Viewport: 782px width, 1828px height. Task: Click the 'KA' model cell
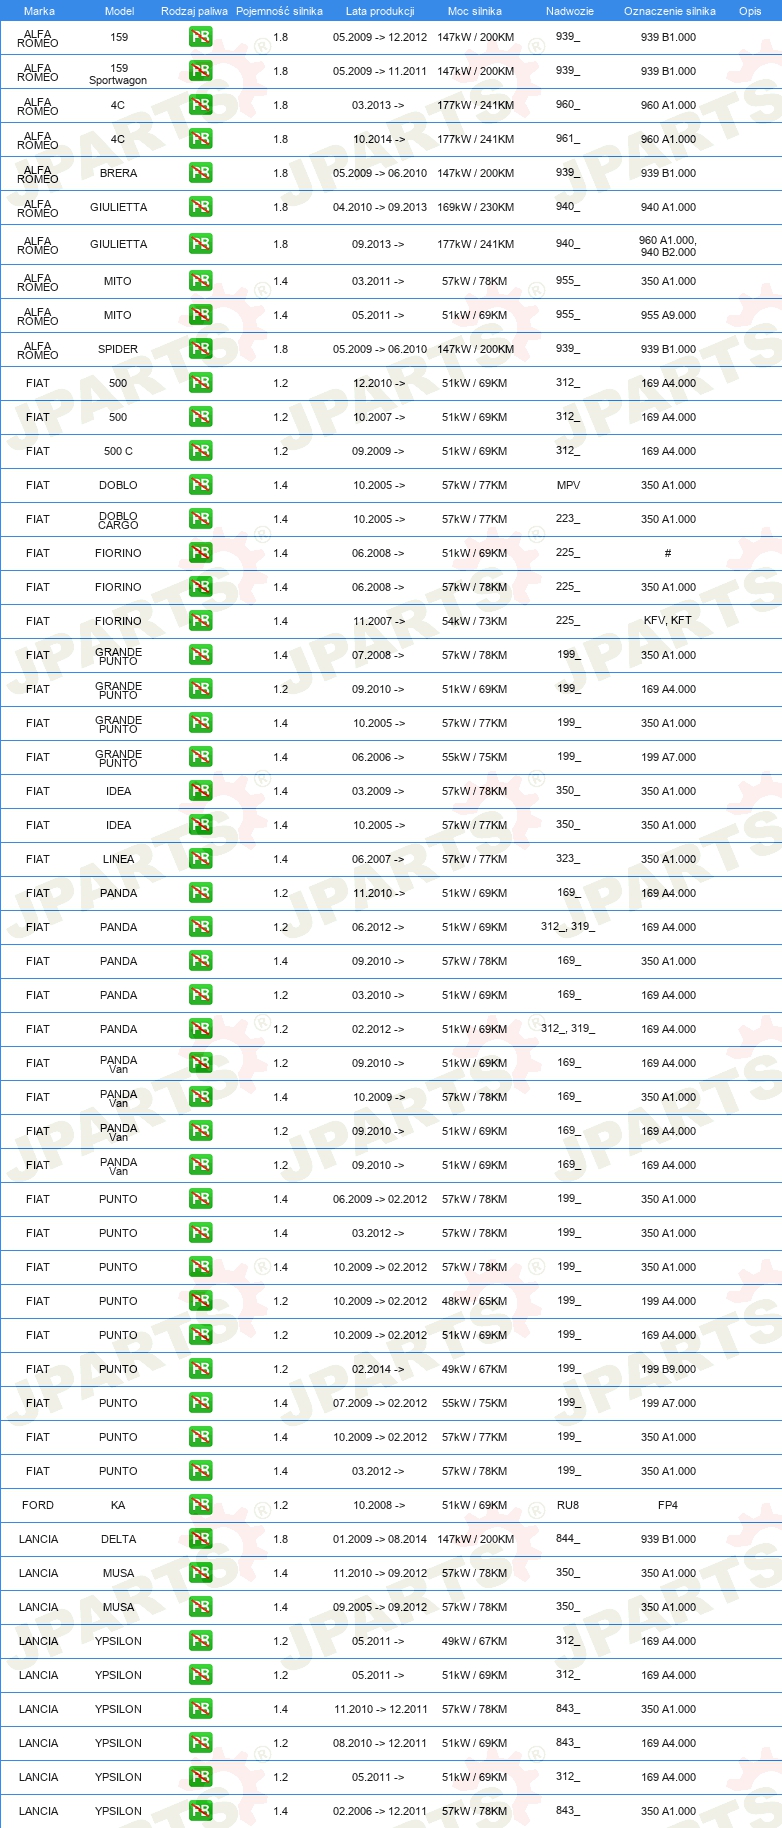118,1505
